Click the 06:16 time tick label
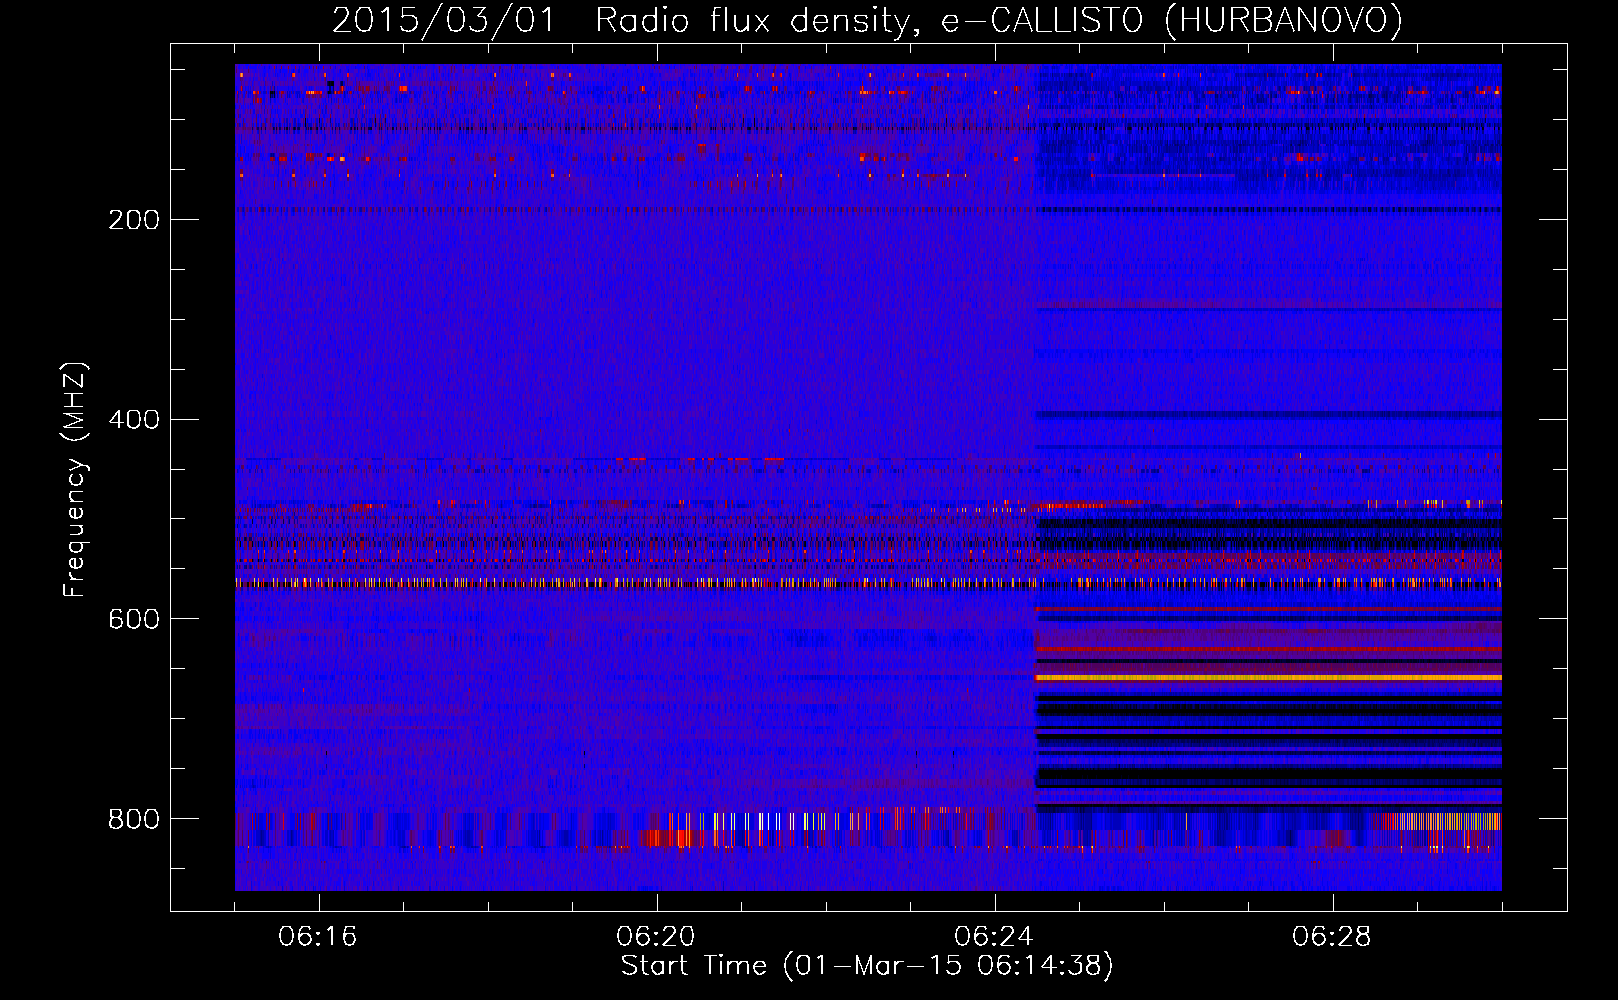This screenshot has width=1618, height=1000. [x=318, y=937]
